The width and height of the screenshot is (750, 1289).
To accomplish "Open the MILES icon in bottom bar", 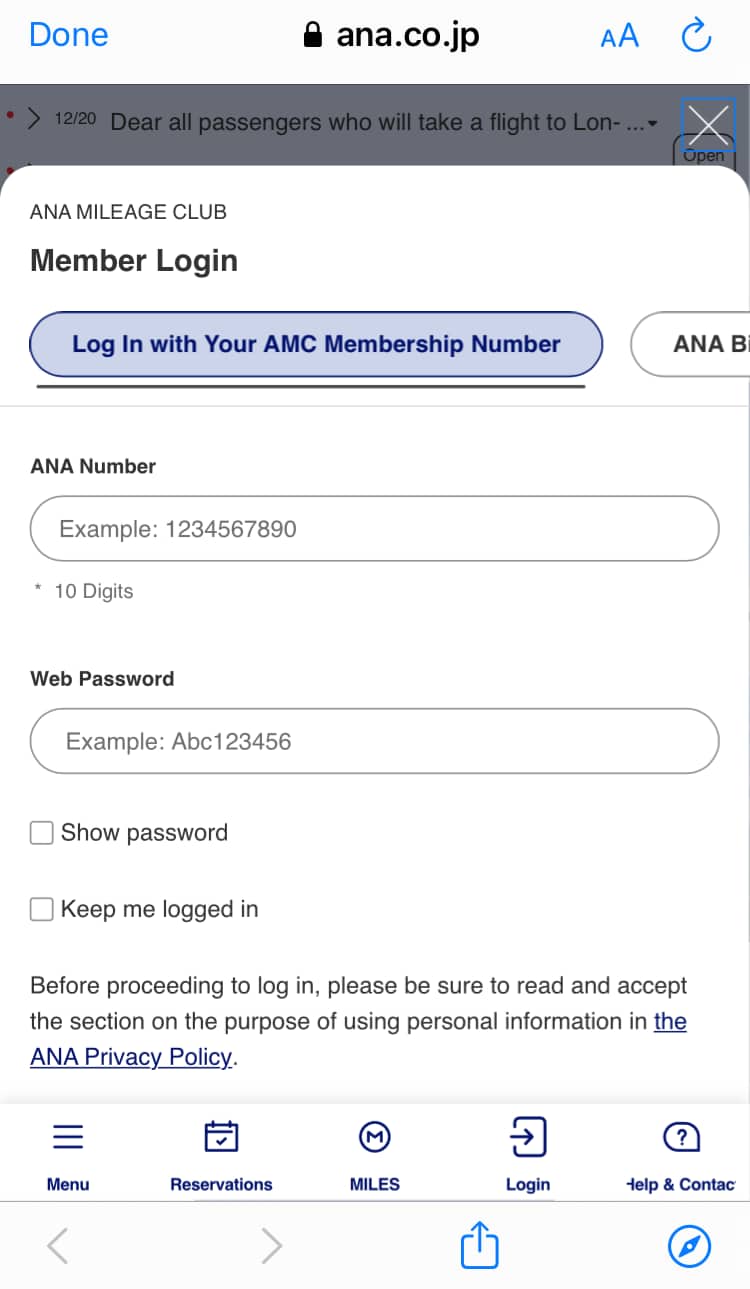I will click(x=374, y=1138).
